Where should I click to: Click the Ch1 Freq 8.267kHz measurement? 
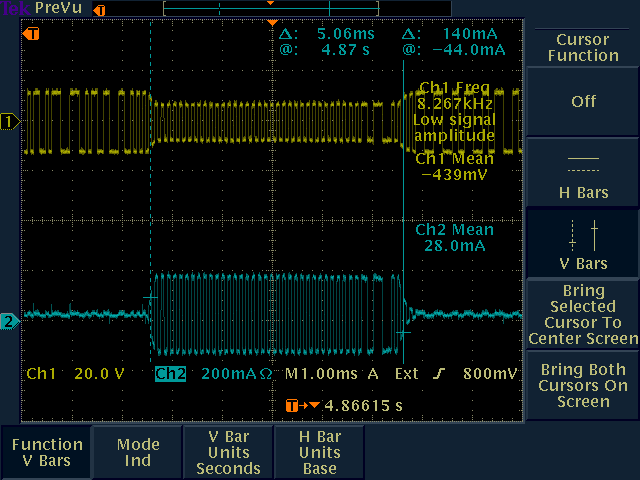pyautogui.click(x=455, y=96)
